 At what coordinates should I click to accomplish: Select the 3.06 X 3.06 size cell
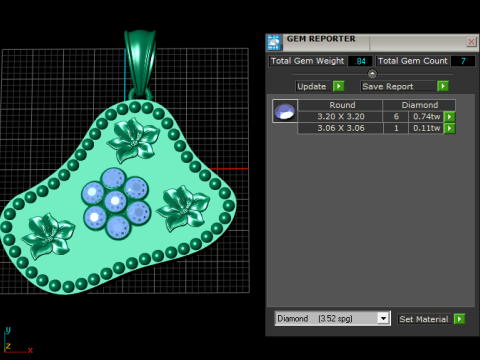click(x=340, y=128)
